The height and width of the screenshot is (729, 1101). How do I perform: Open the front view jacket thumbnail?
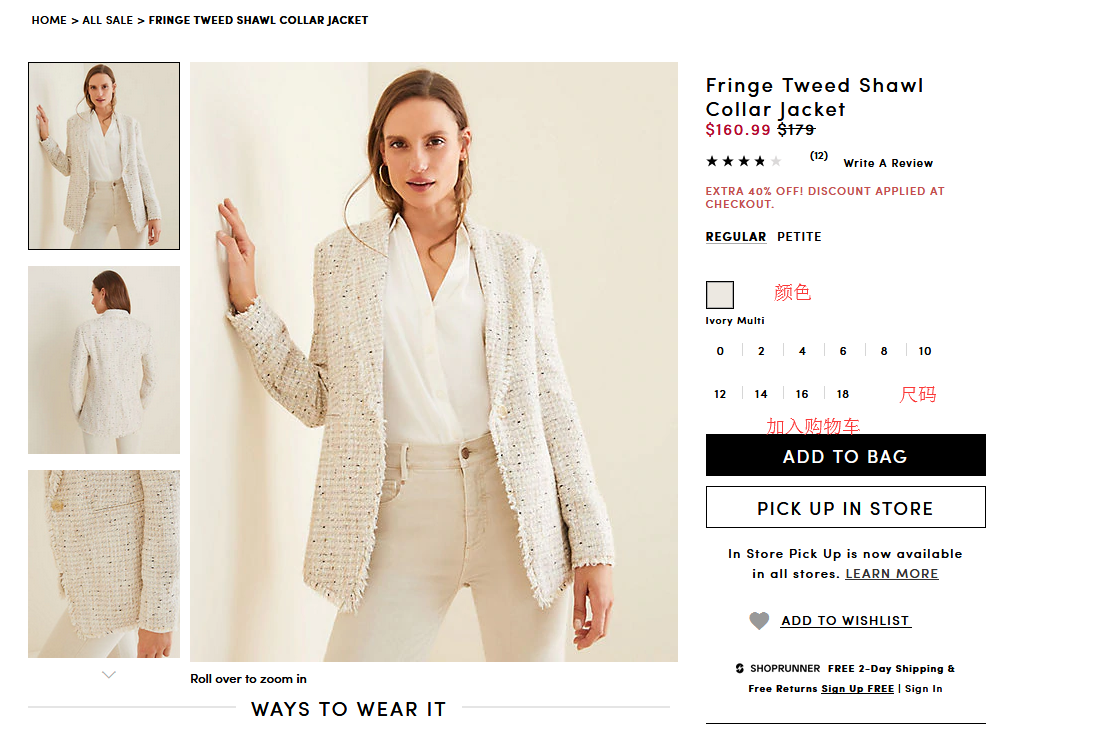(104, 156)
